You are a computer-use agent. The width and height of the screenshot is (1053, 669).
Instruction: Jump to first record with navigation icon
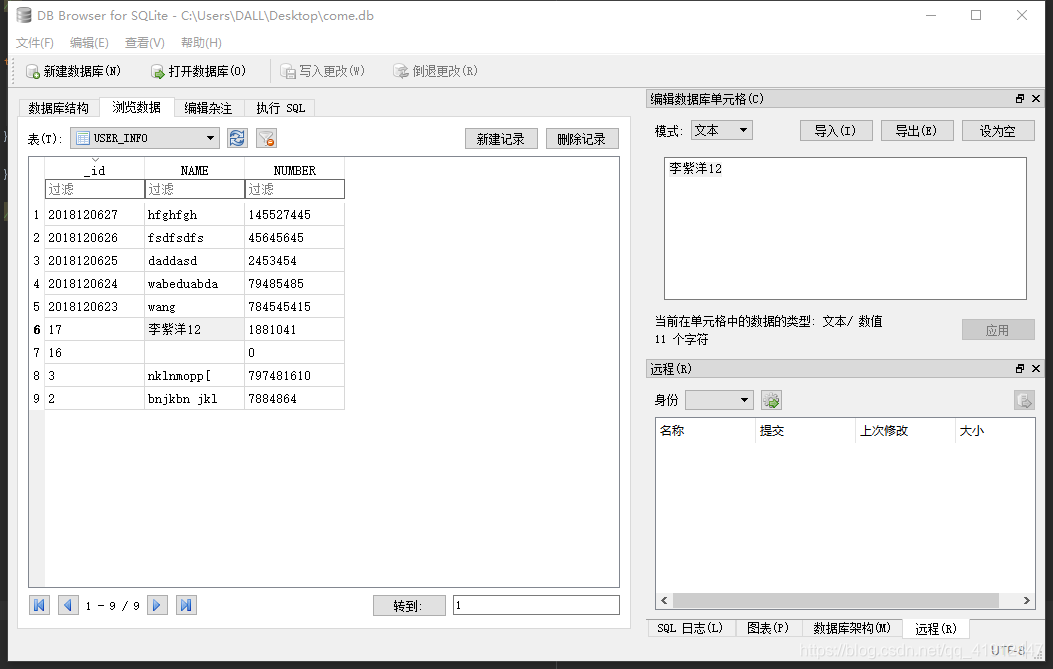(38, 604)
